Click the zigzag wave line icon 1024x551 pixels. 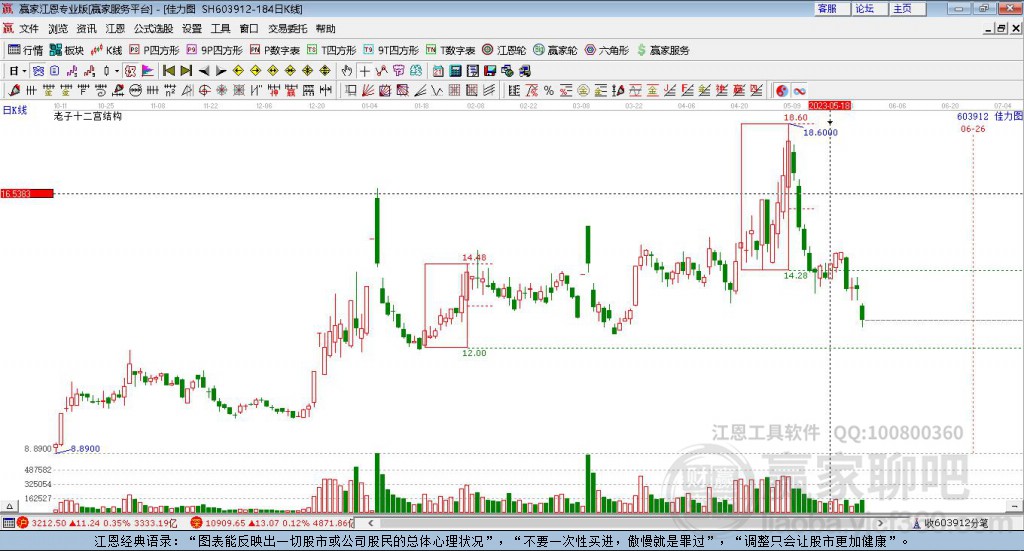[x=437, y=91]
